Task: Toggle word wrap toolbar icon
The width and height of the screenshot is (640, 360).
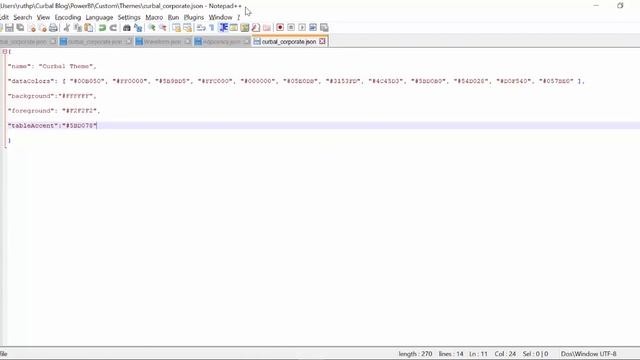Action: pos(201,28)
